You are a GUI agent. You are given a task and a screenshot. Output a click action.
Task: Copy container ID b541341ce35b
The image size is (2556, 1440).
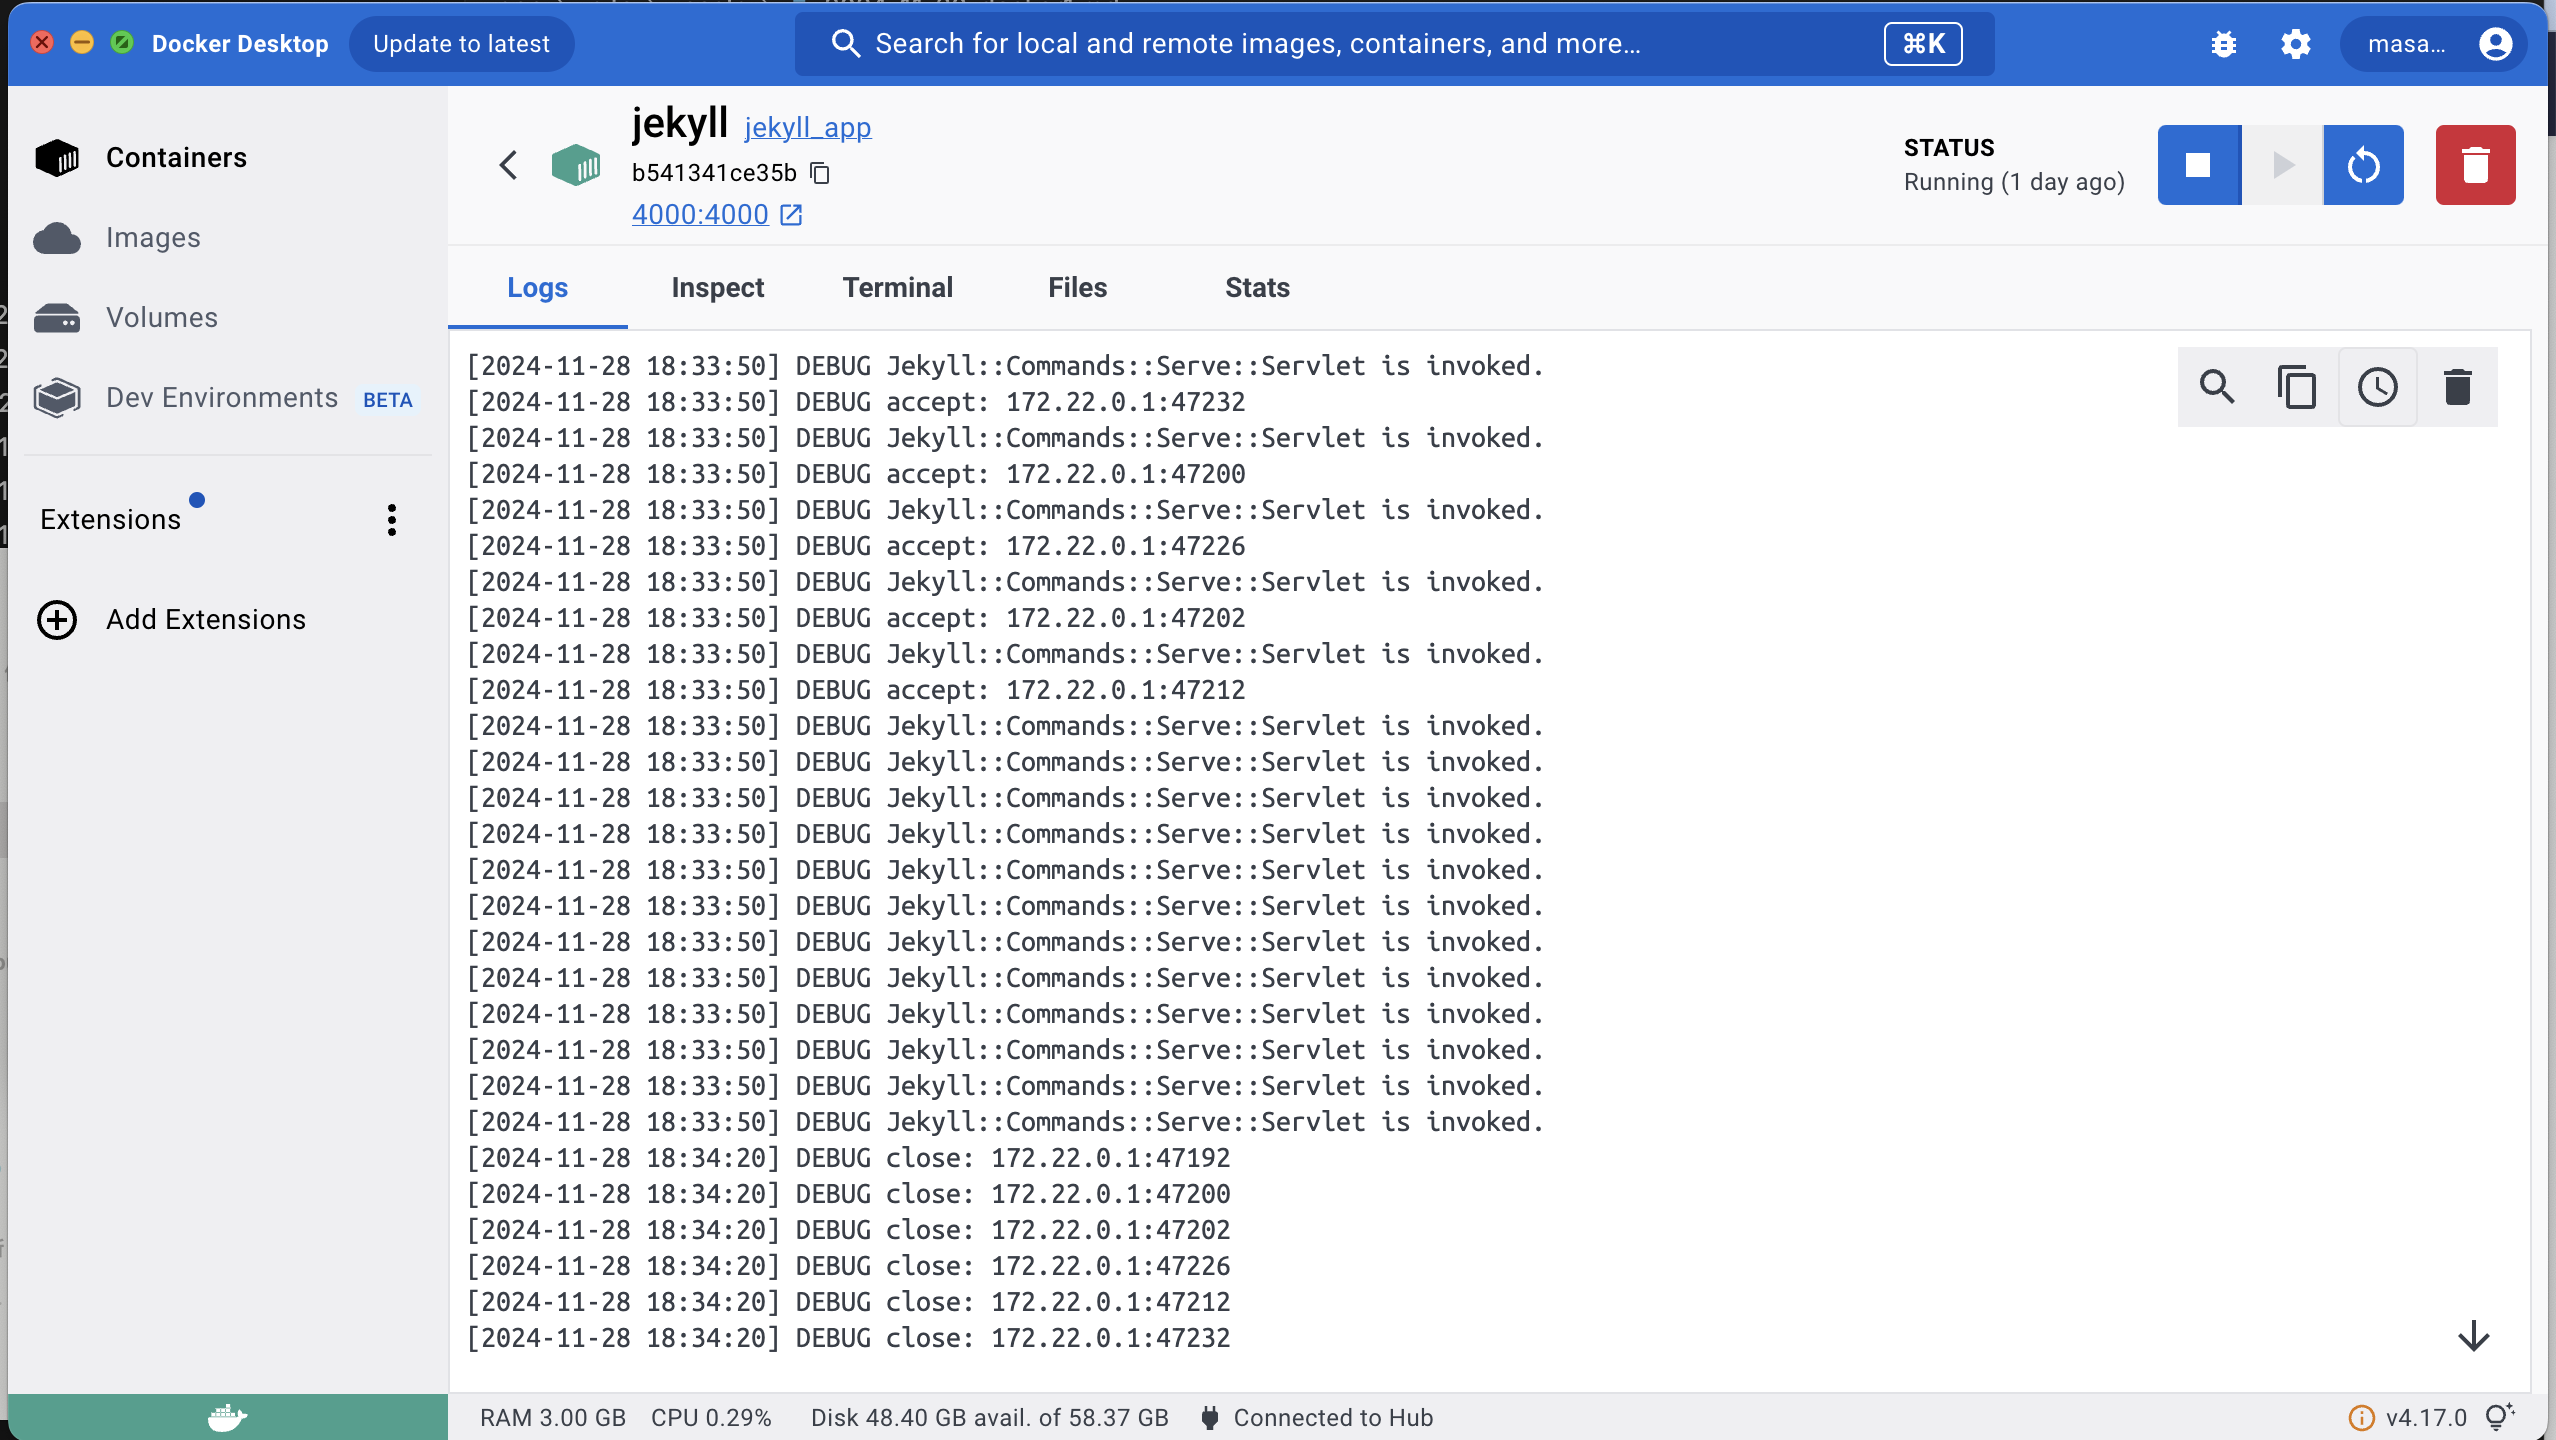point(820,173)
